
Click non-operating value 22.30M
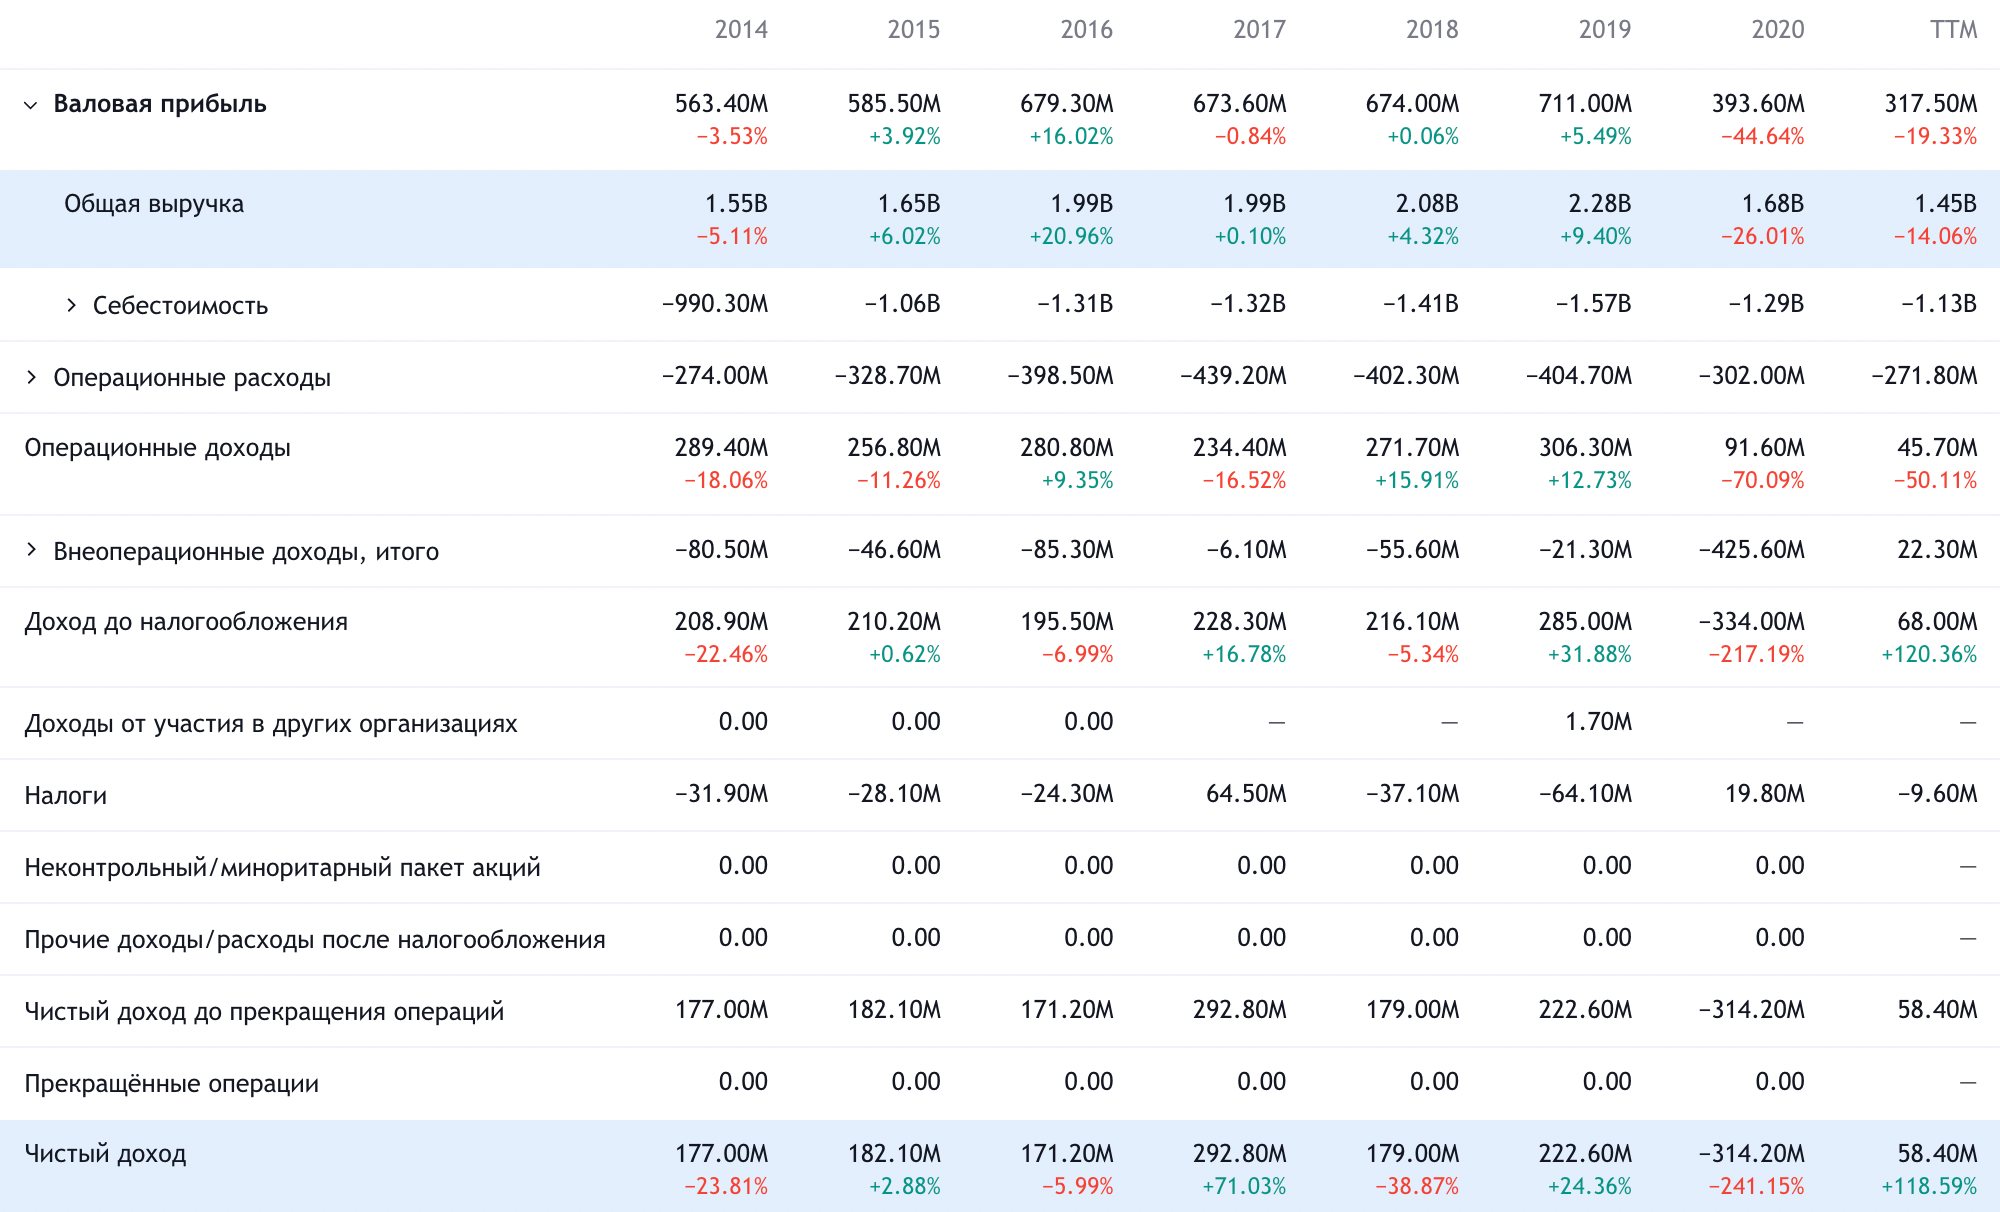click(1938, 550)
